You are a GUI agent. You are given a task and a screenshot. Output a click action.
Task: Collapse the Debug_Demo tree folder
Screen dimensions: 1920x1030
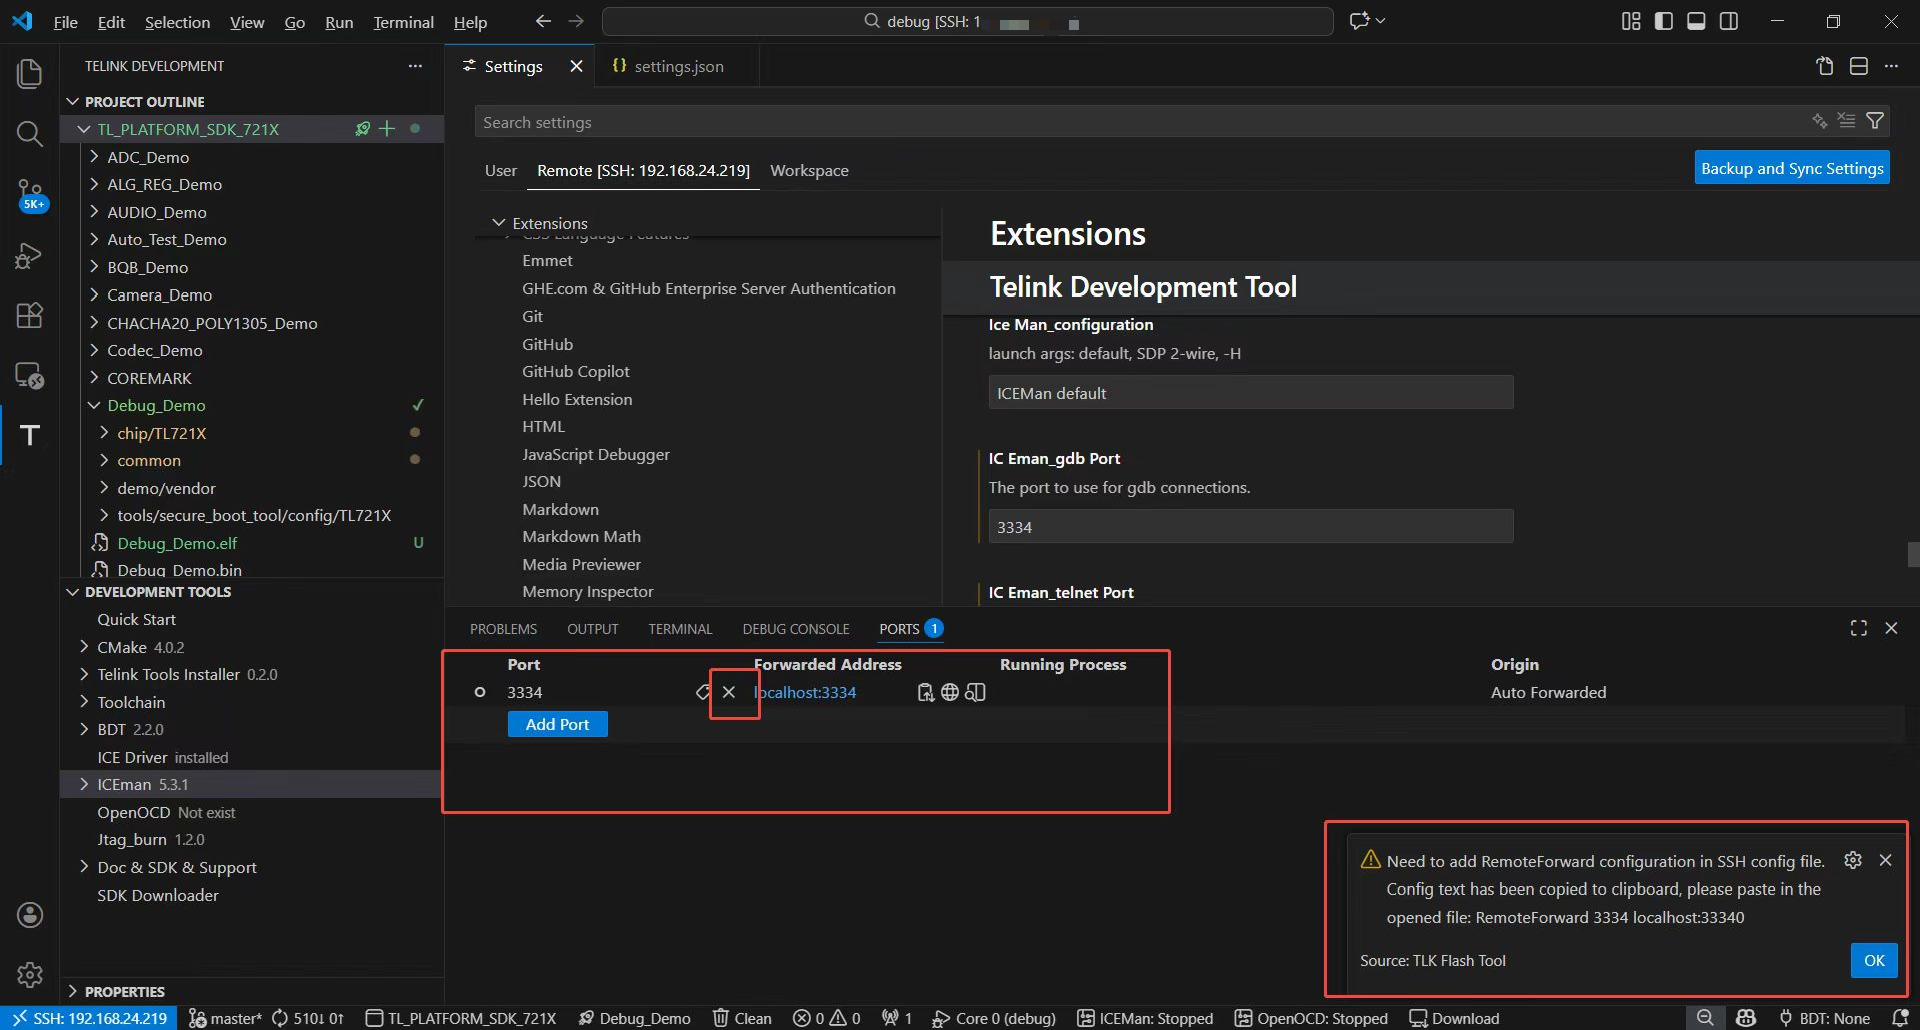pyautogui.click(x=94, y=405)
